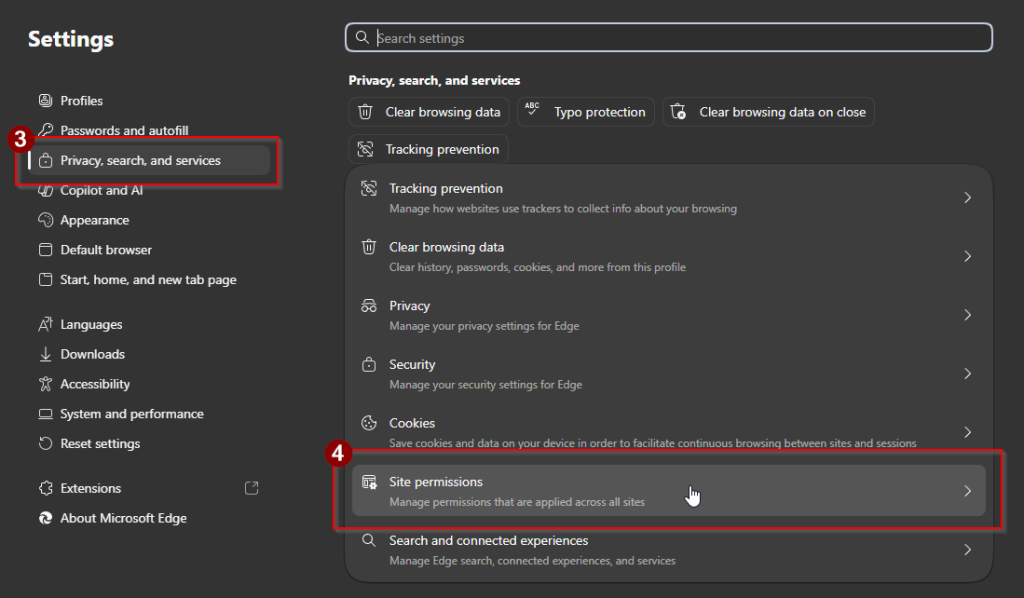The height and width of the screenshot is (598, 1024).
Task: Click the Extensions puzzle icon
Action: point(45,488)
